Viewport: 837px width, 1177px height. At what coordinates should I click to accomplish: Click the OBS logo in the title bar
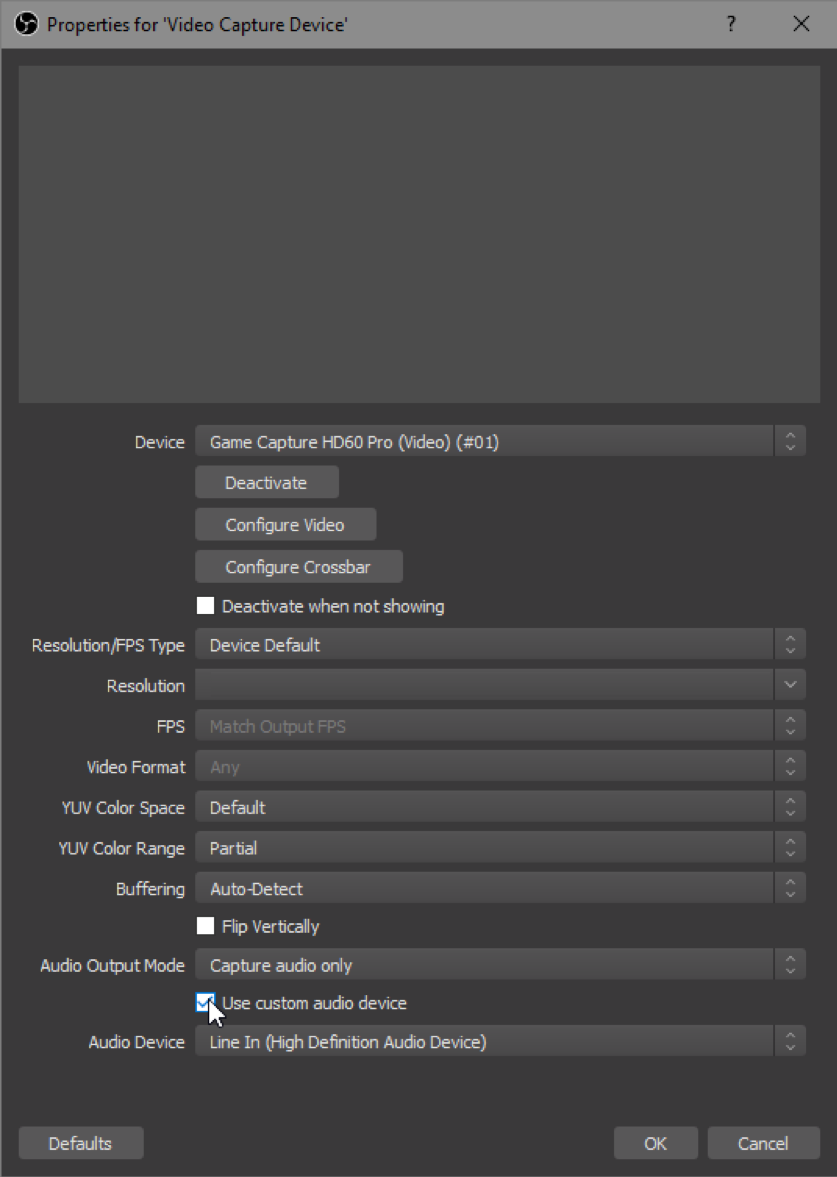26,24
